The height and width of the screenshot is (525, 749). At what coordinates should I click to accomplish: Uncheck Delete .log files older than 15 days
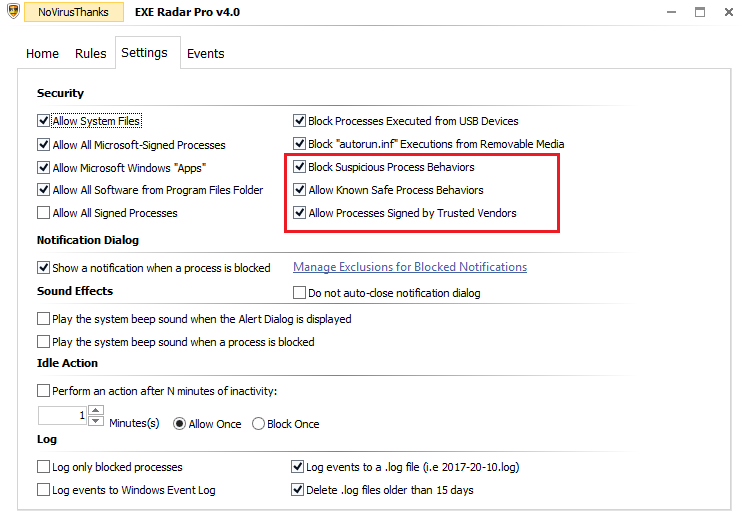click(297, 490)
